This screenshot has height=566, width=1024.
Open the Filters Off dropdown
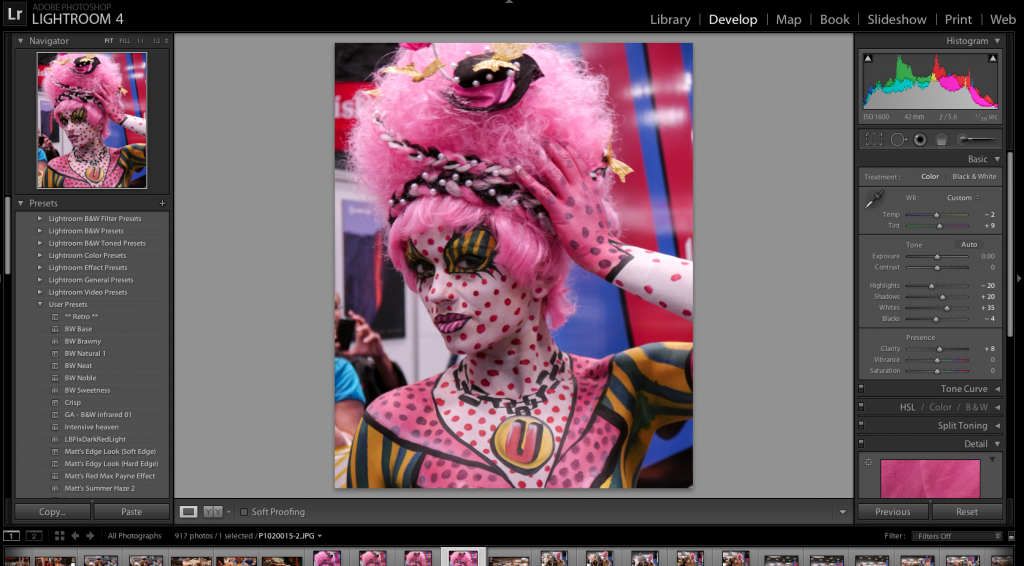click(x=957, y=536)
